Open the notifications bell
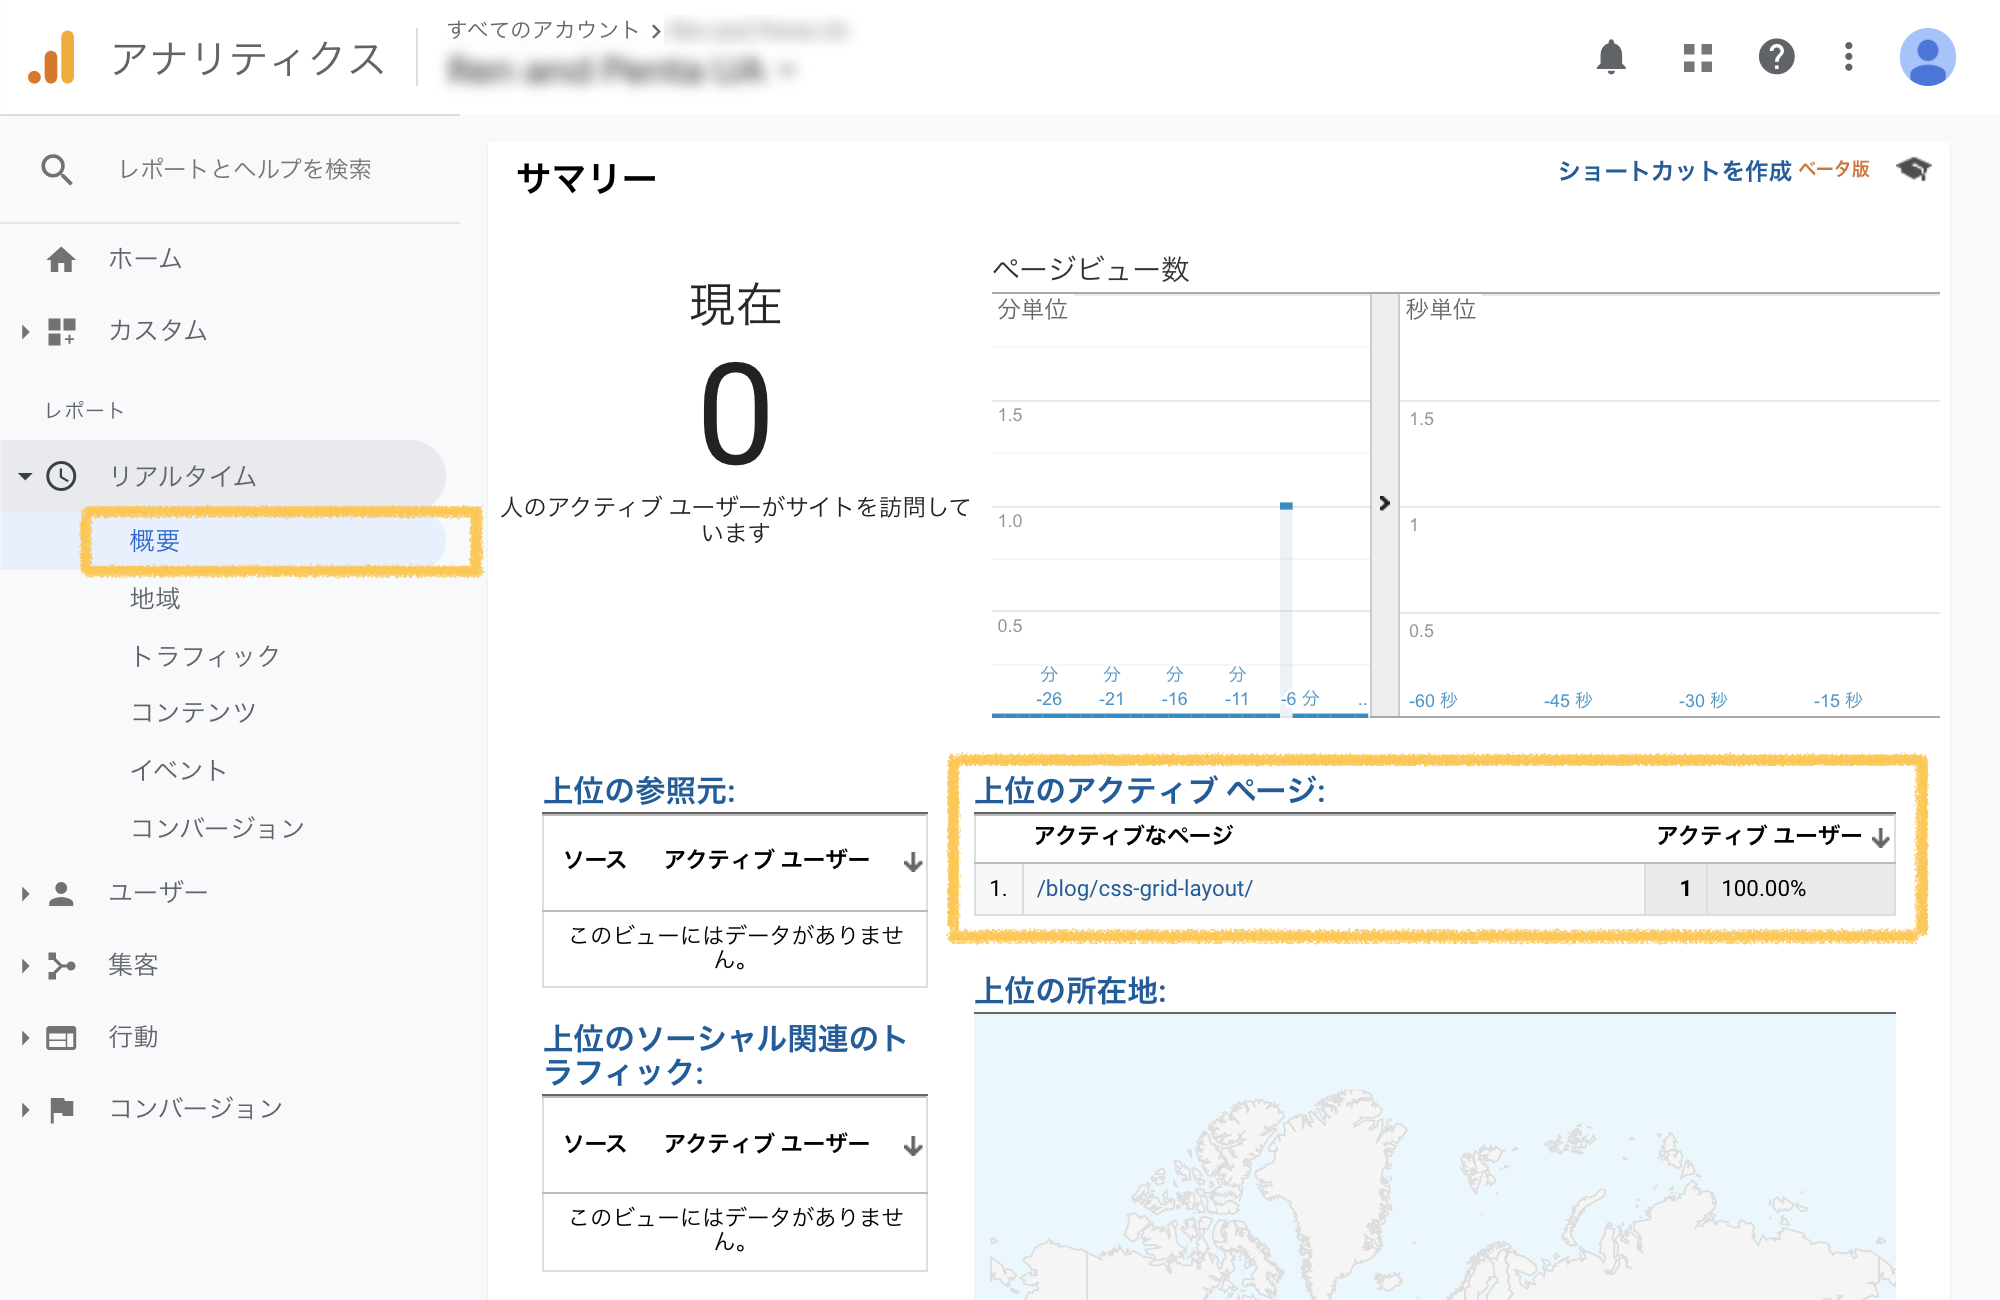 [1611, 57]
